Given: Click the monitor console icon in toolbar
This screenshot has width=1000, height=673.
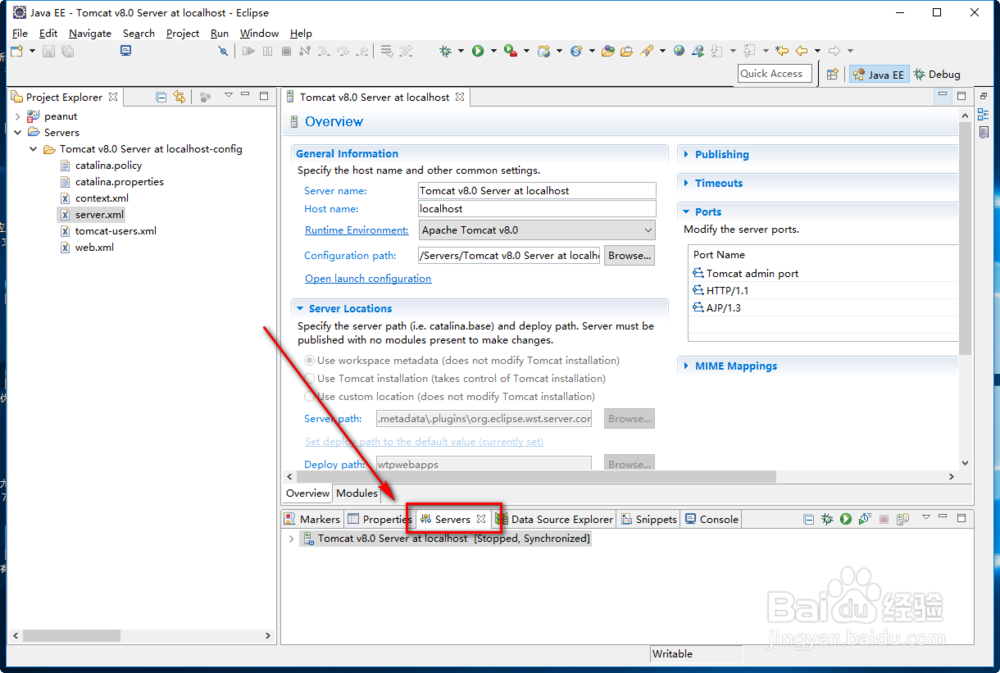Looking at the screenshot, I should [126, 51].
